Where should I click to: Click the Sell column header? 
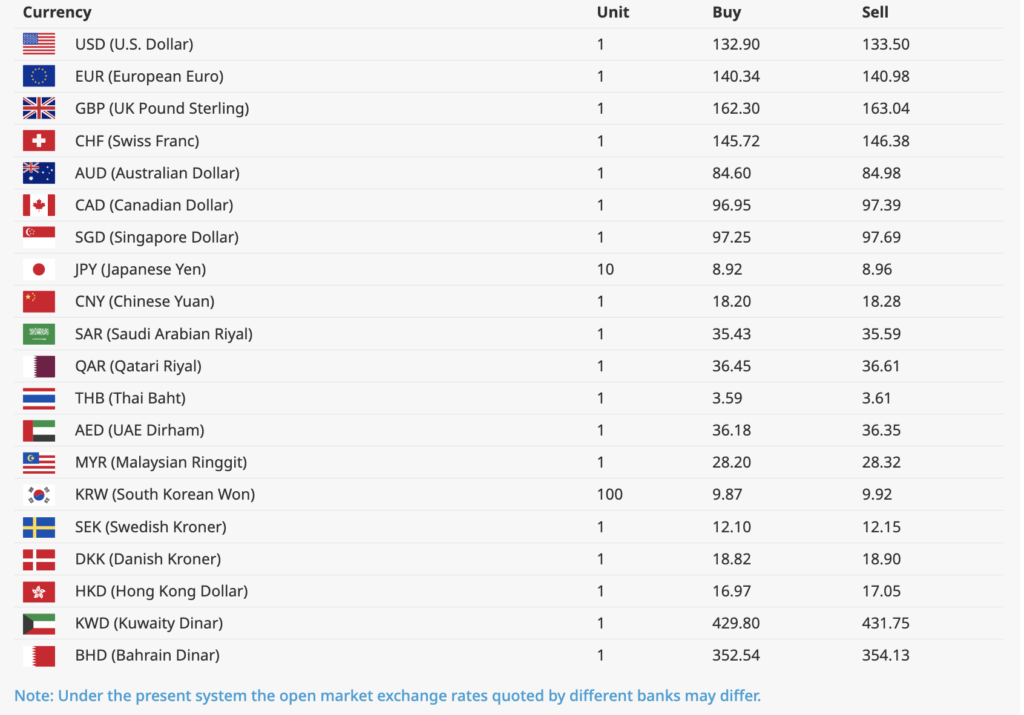(x=875, y=12)
